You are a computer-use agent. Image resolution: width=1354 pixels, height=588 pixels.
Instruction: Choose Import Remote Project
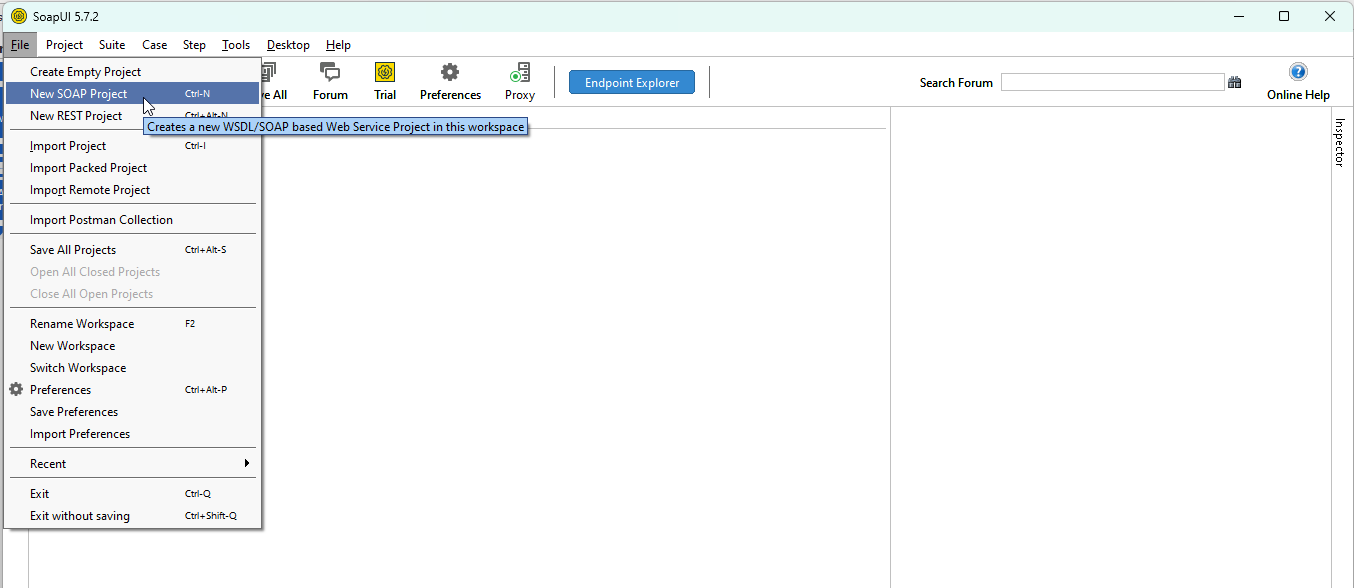[132, 190]
